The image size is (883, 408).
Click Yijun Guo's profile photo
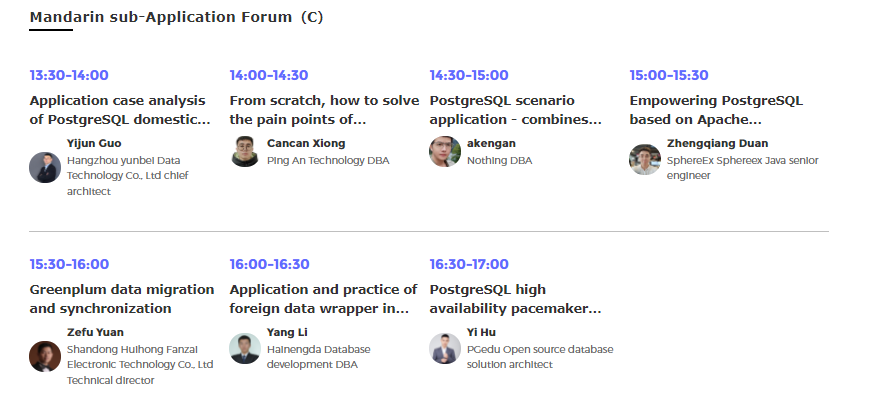pyautogui.click(x=45, y=168)
